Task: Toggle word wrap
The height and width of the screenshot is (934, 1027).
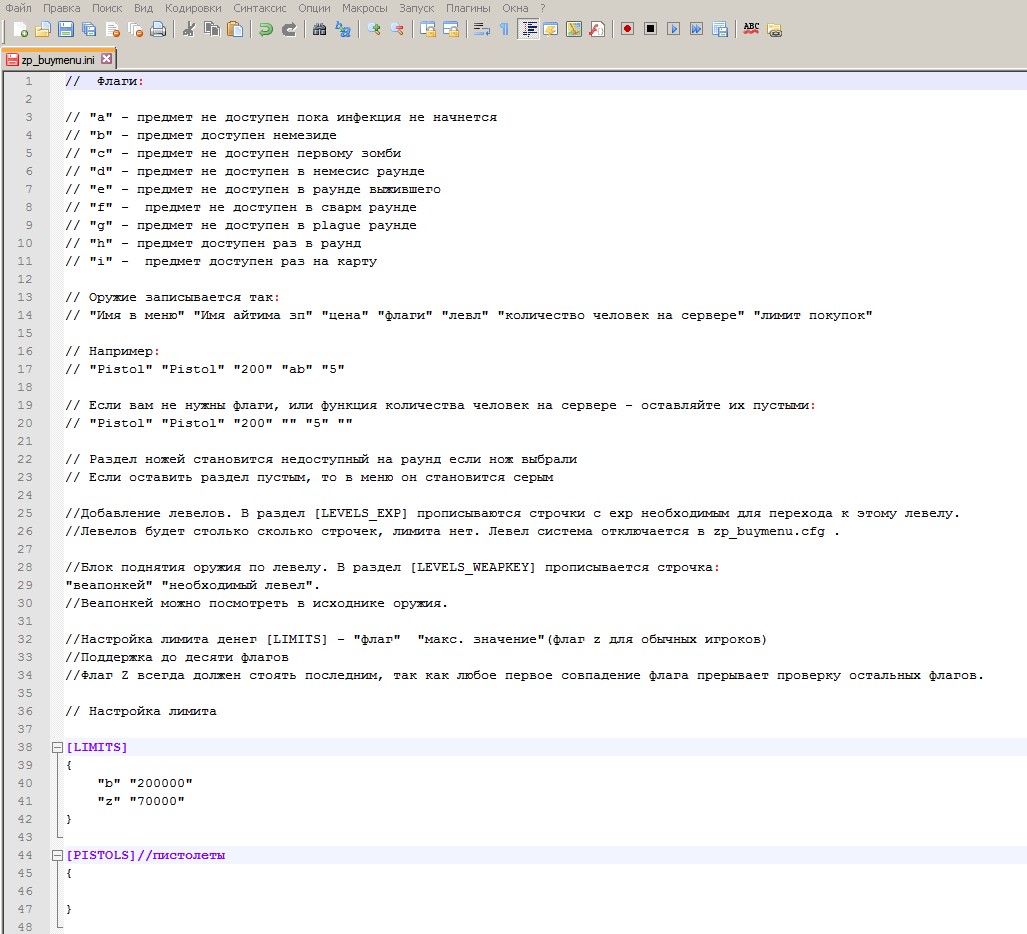Action: (x=481, y=29)
